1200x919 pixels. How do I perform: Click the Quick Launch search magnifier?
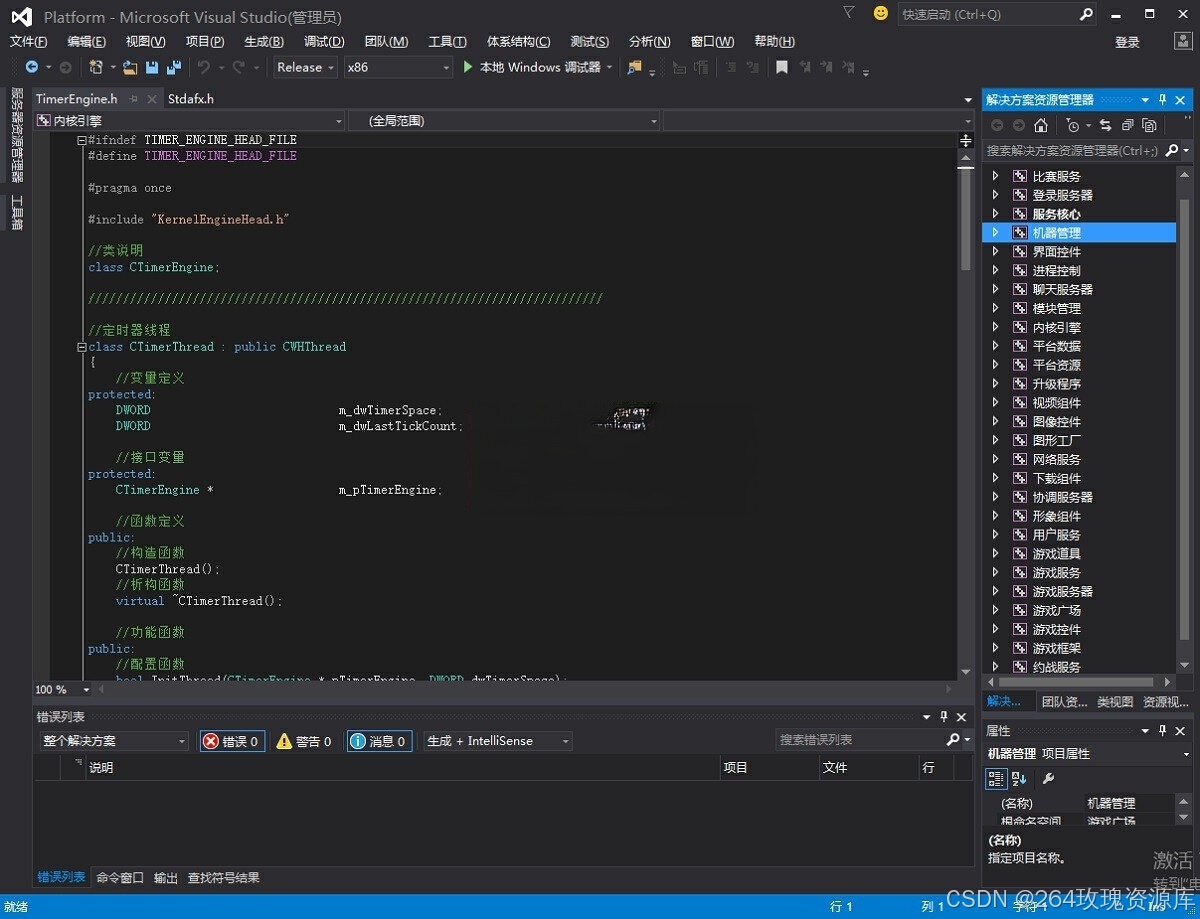(x=1086, y=14)
